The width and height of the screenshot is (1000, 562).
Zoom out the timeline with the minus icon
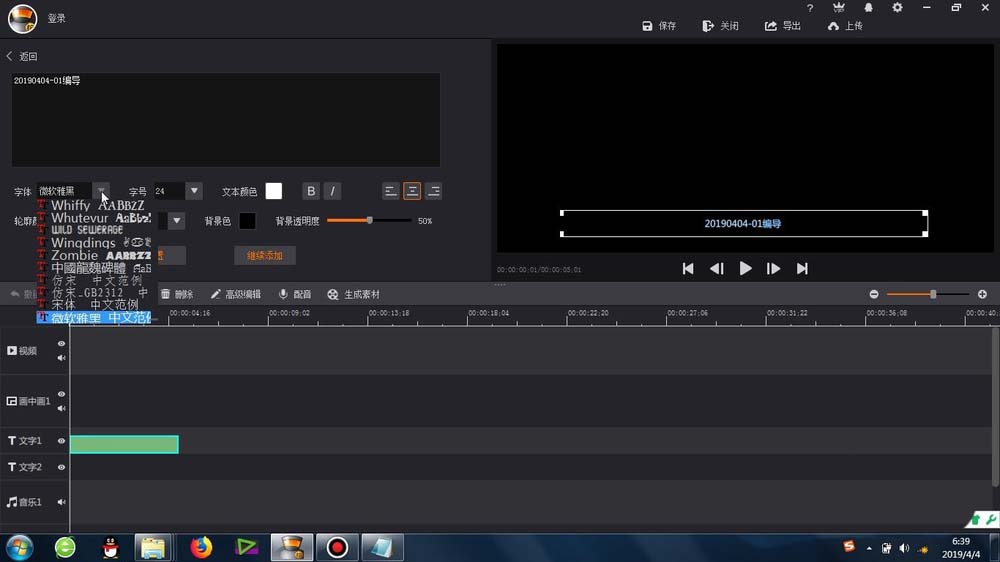coord(874,294)
